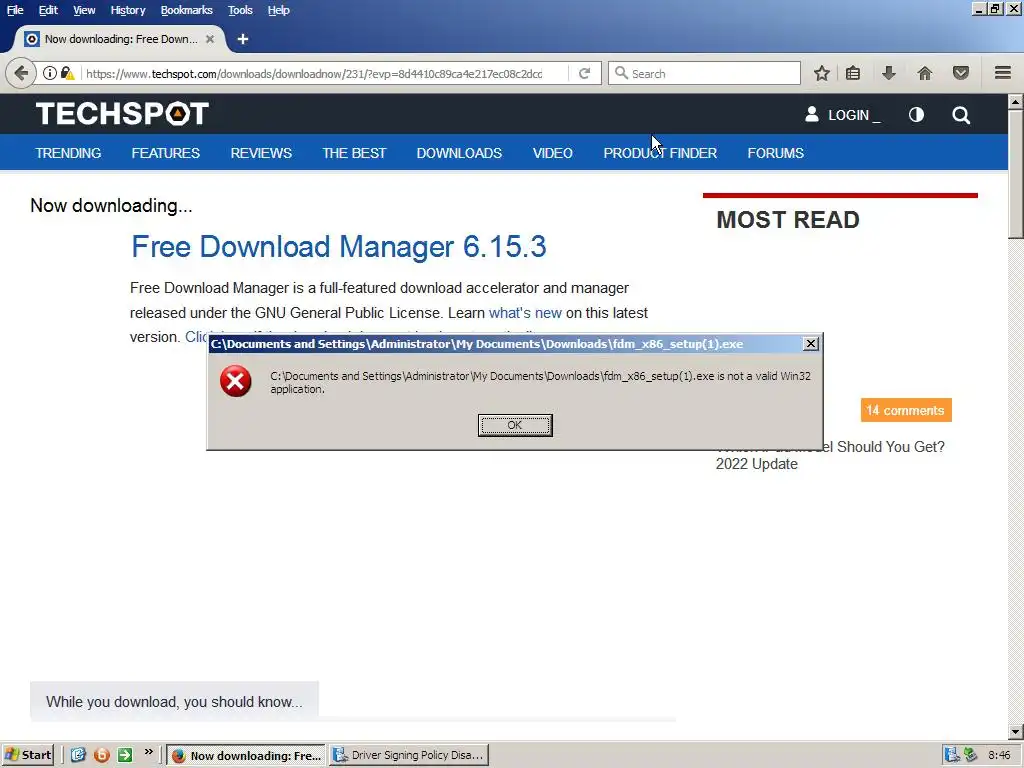Open THE BEST section
The image size is (1024, 768).
355,153
